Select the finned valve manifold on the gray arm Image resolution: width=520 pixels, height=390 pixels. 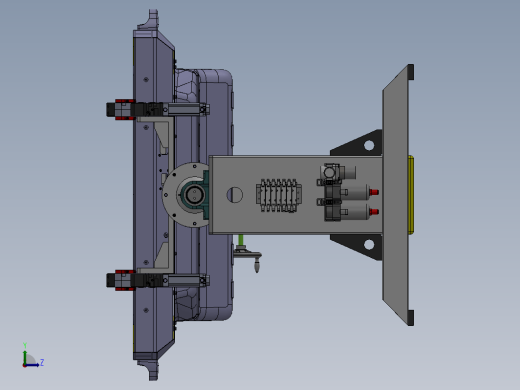coord(279,195)
